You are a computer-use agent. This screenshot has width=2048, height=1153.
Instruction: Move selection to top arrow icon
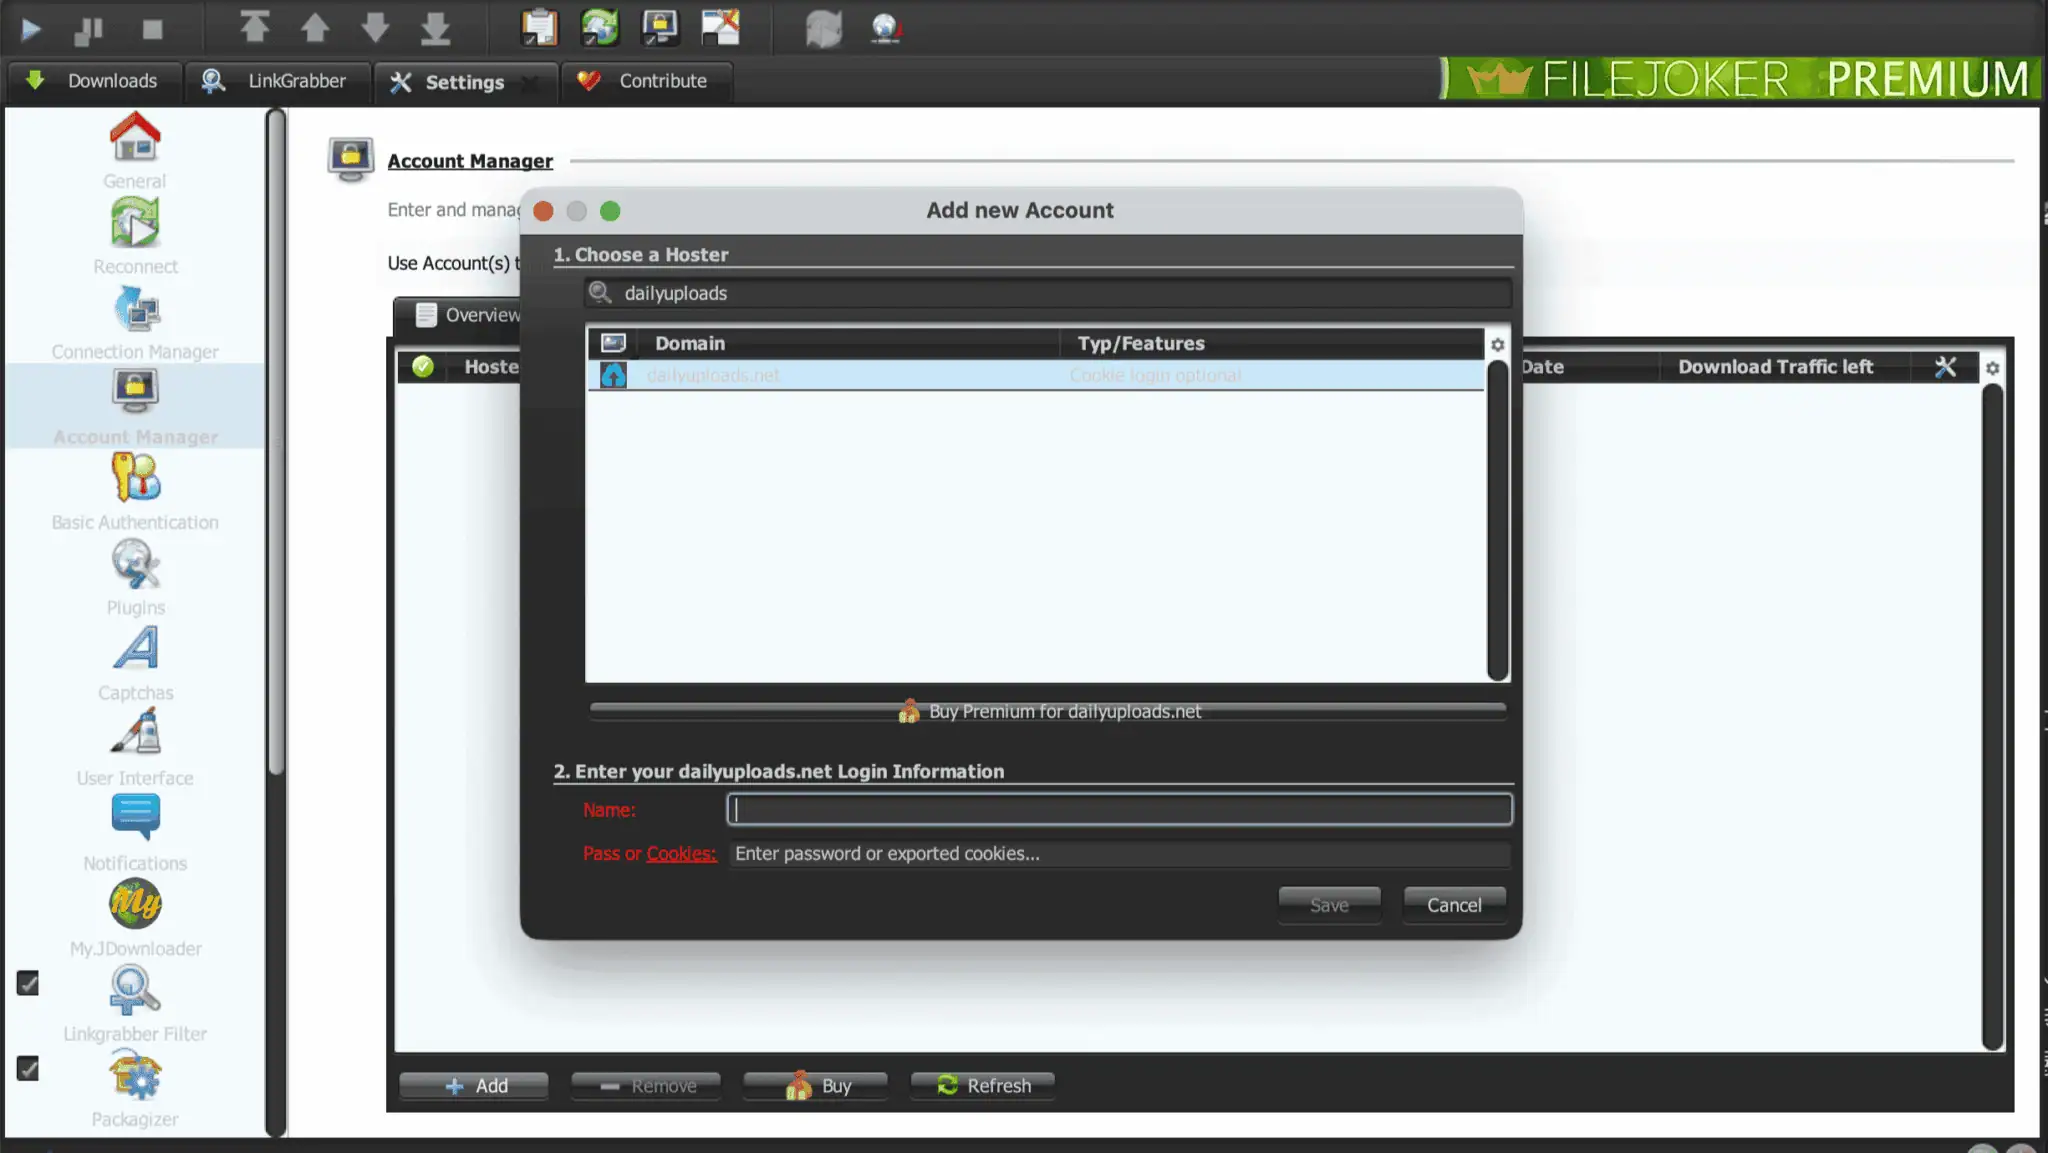[255, 27]
